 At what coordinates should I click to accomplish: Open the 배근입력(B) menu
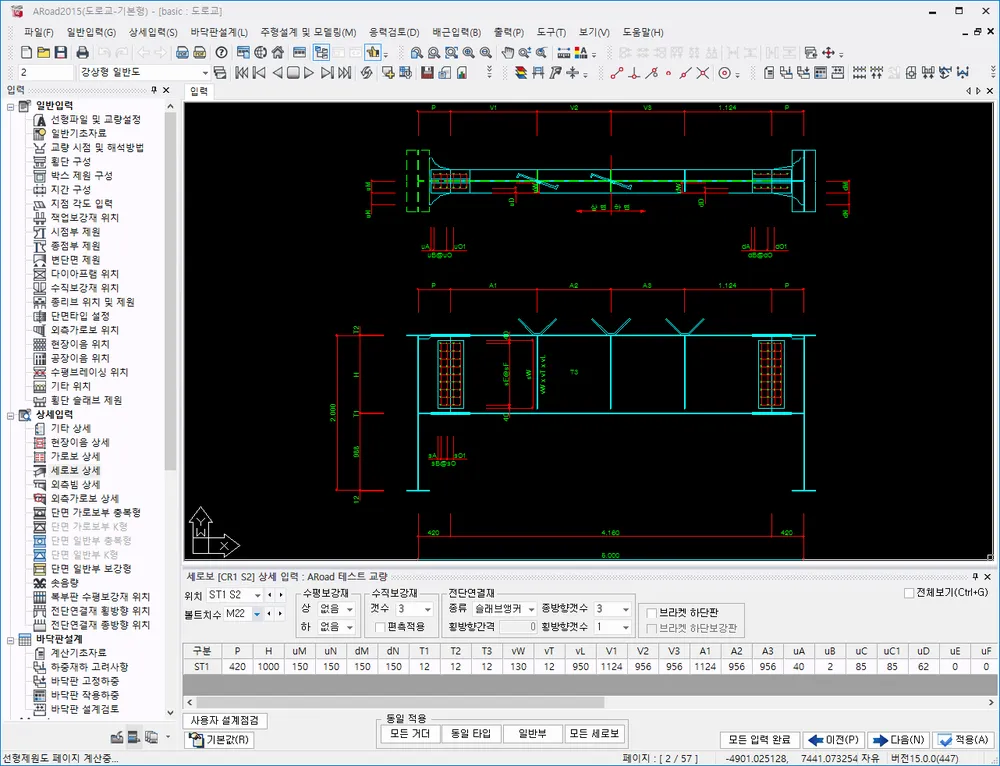(x=456, y=32)
